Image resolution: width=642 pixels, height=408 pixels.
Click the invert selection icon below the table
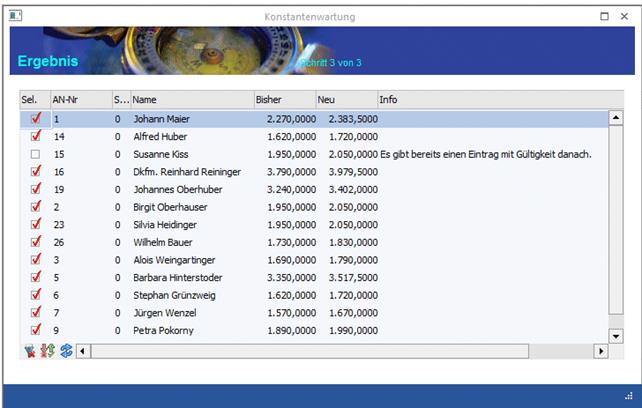pos(47,351)
